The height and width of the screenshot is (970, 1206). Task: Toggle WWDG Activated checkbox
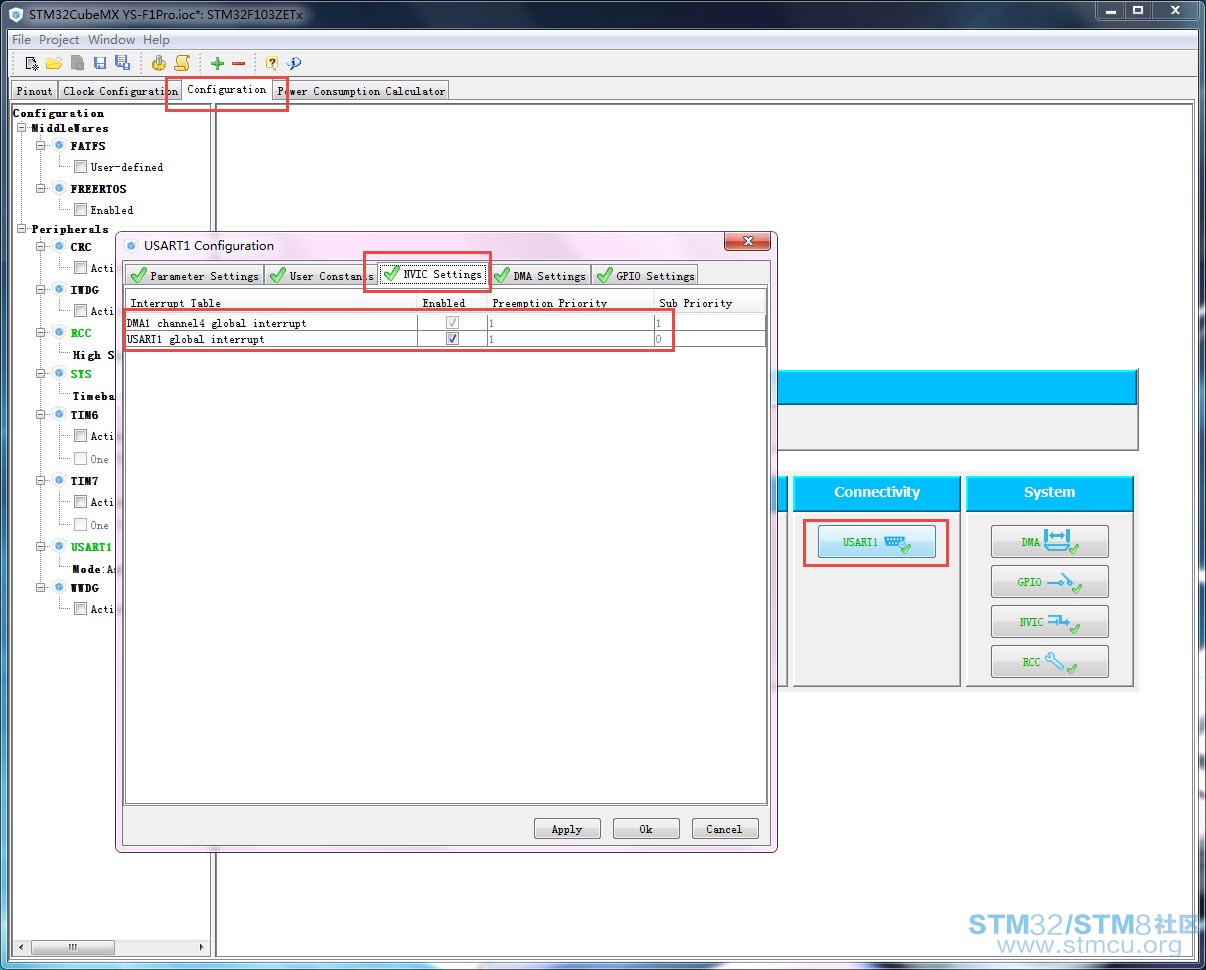coord(81,609)
